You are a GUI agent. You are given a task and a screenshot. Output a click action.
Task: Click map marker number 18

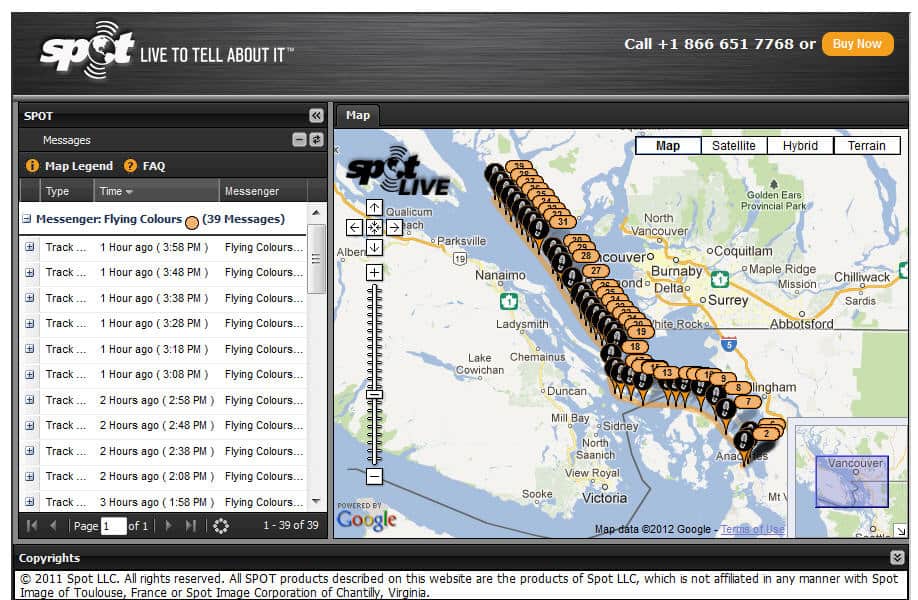(635, 347)
